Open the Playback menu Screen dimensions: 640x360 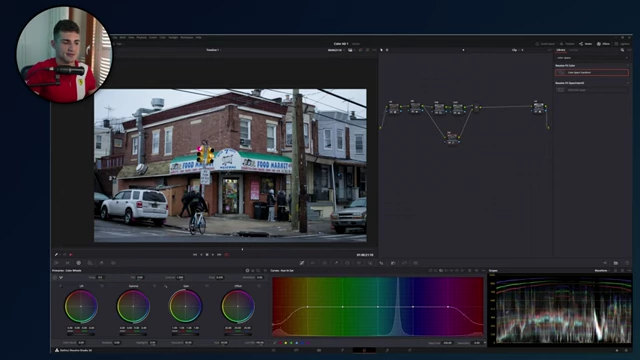click(141, 38)
